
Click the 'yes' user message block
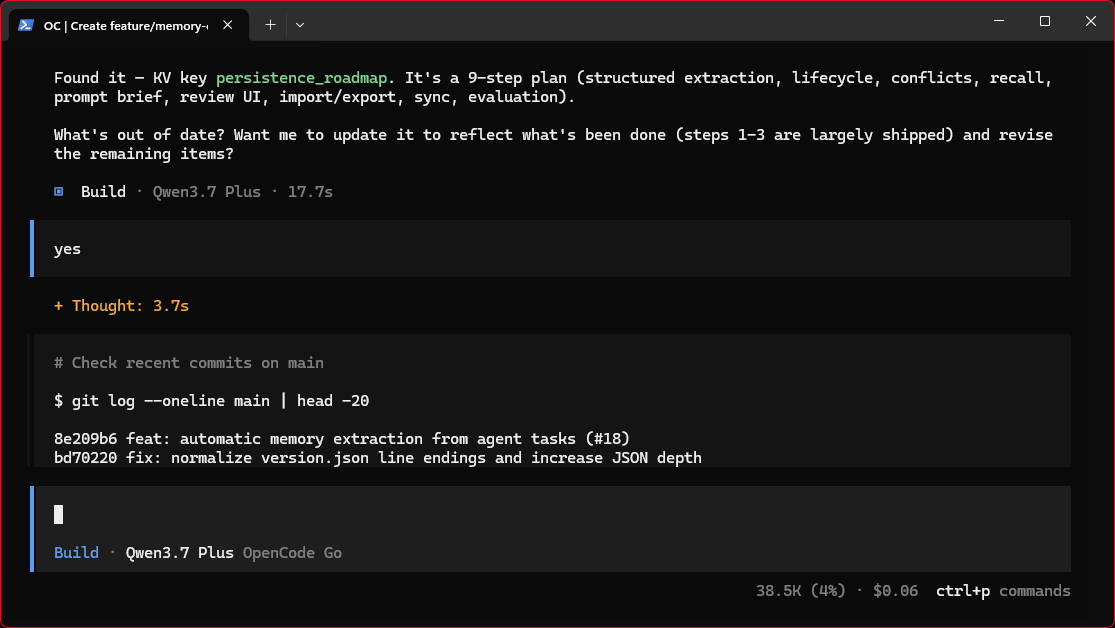(x=551, y=248)
